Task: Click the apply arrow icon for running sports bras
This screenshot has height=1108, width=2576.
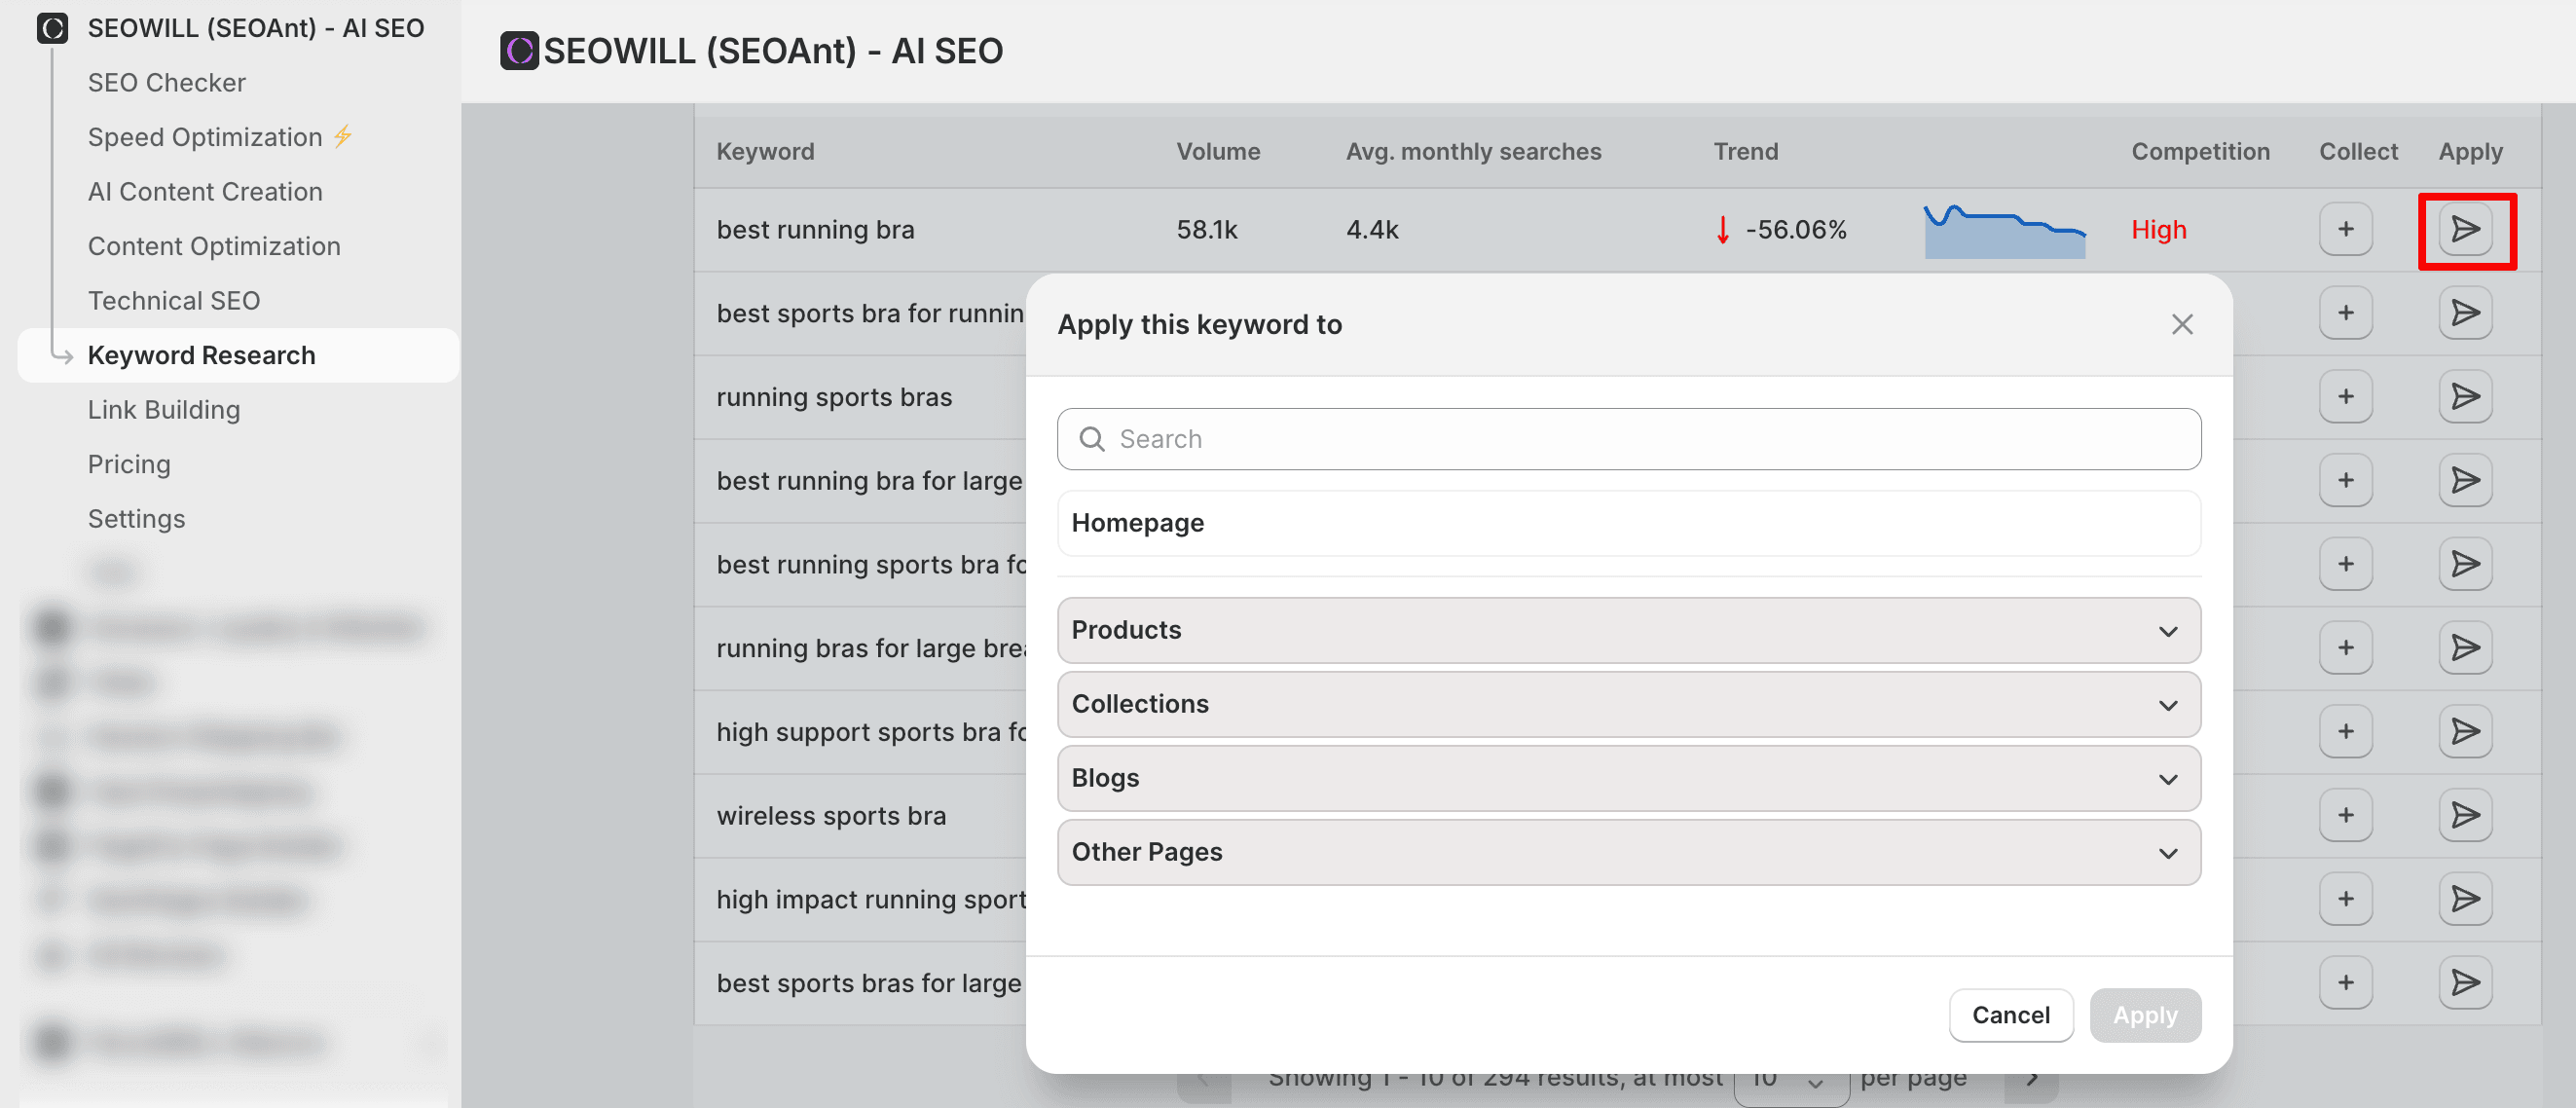Action: 2465,397
